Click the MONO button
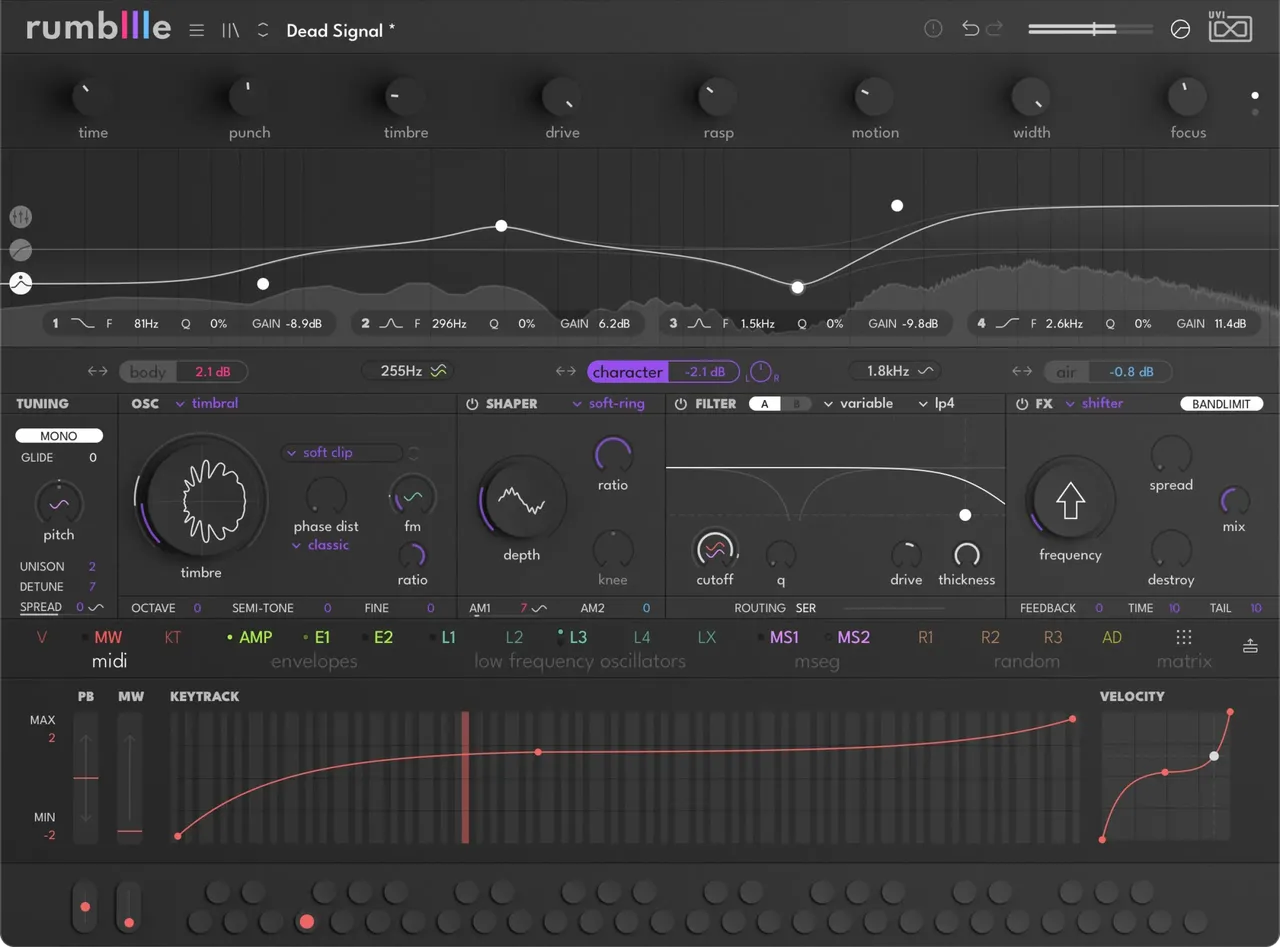 (59, 436)
